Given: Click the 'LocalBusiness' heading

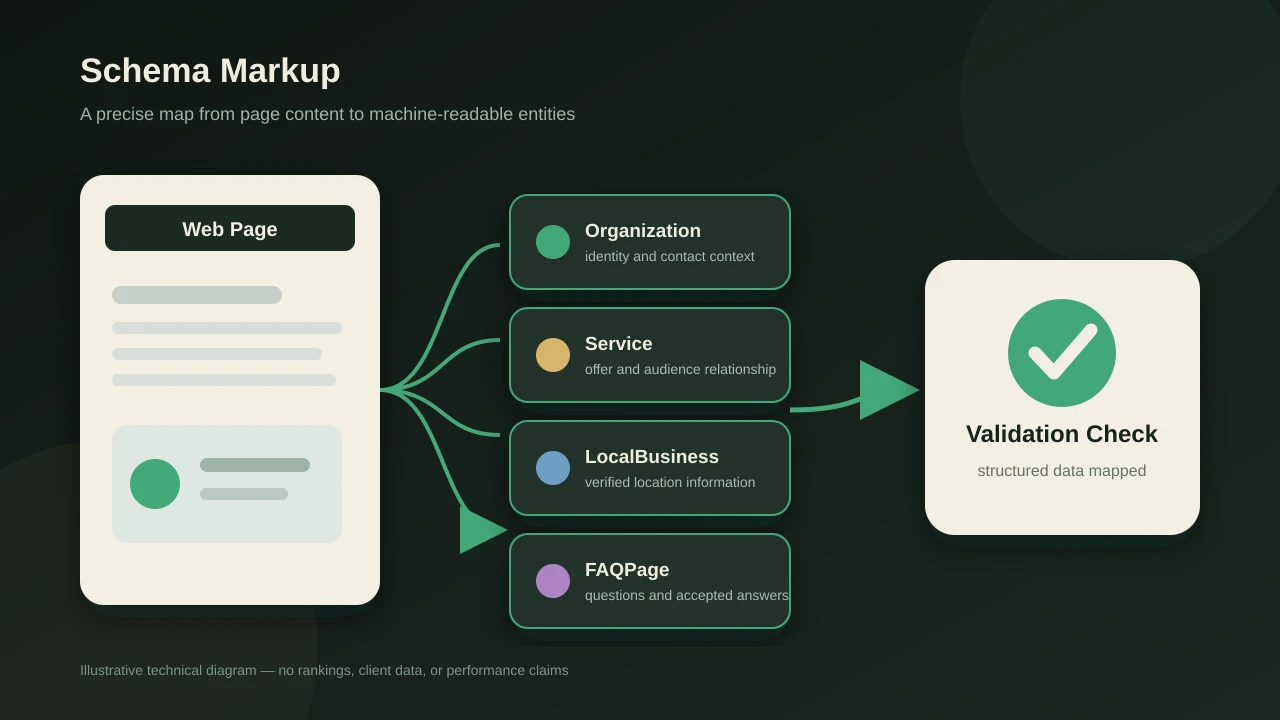Looking at the screenshot, I should 652,457.
